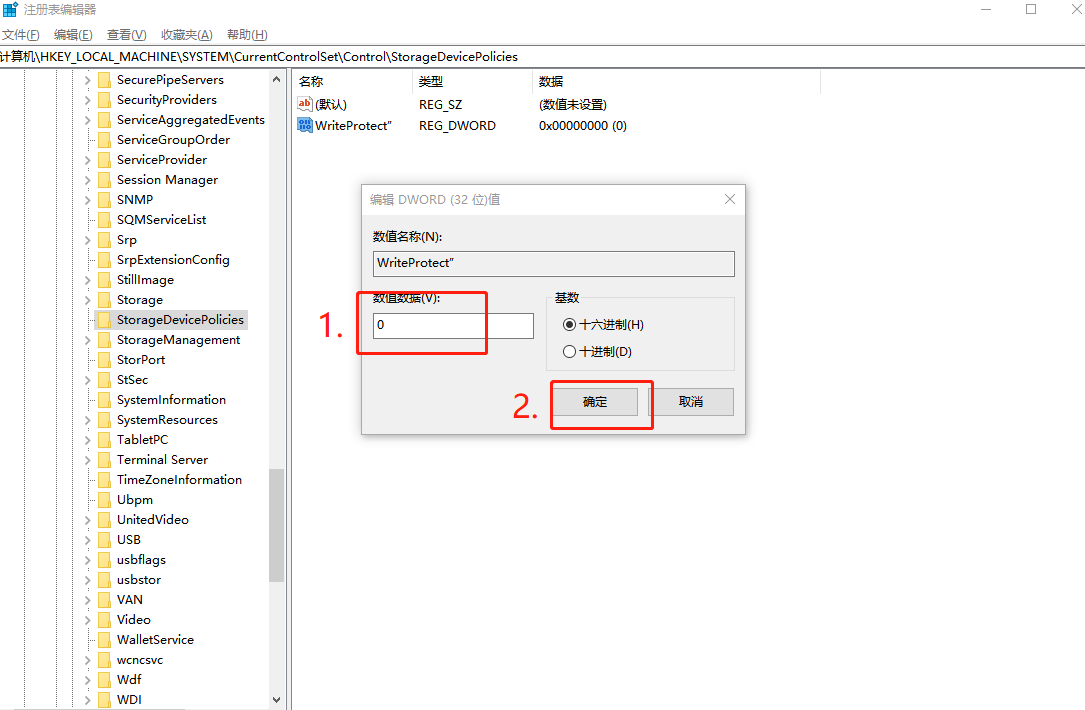Click the Terminal Server folder icon

click(104, 460)
